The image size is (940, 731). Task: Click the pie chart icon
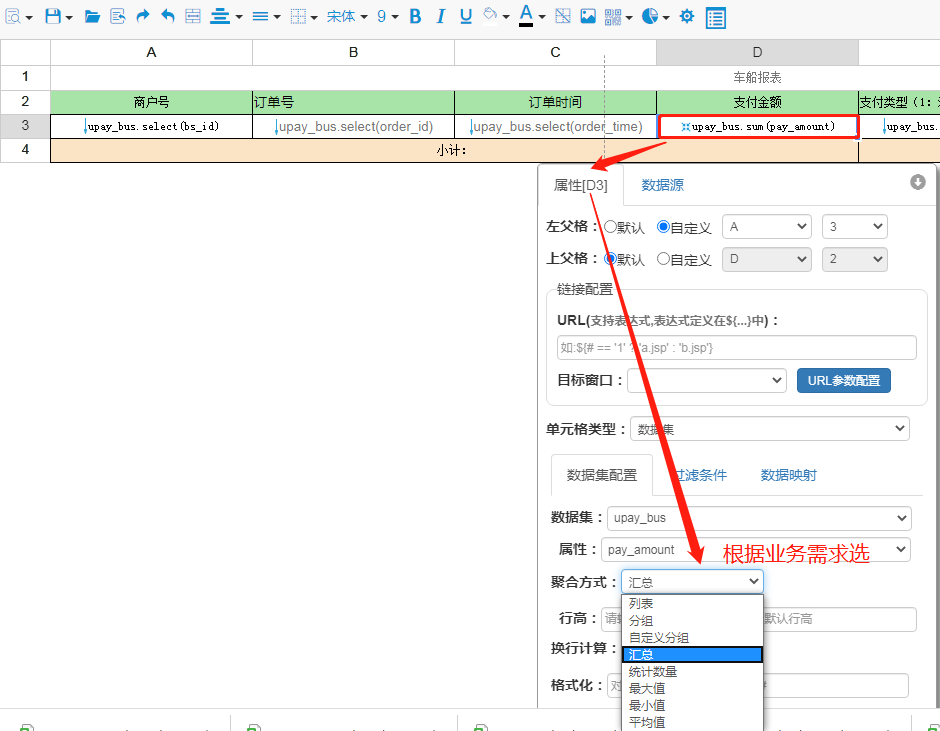pos(650,16)
